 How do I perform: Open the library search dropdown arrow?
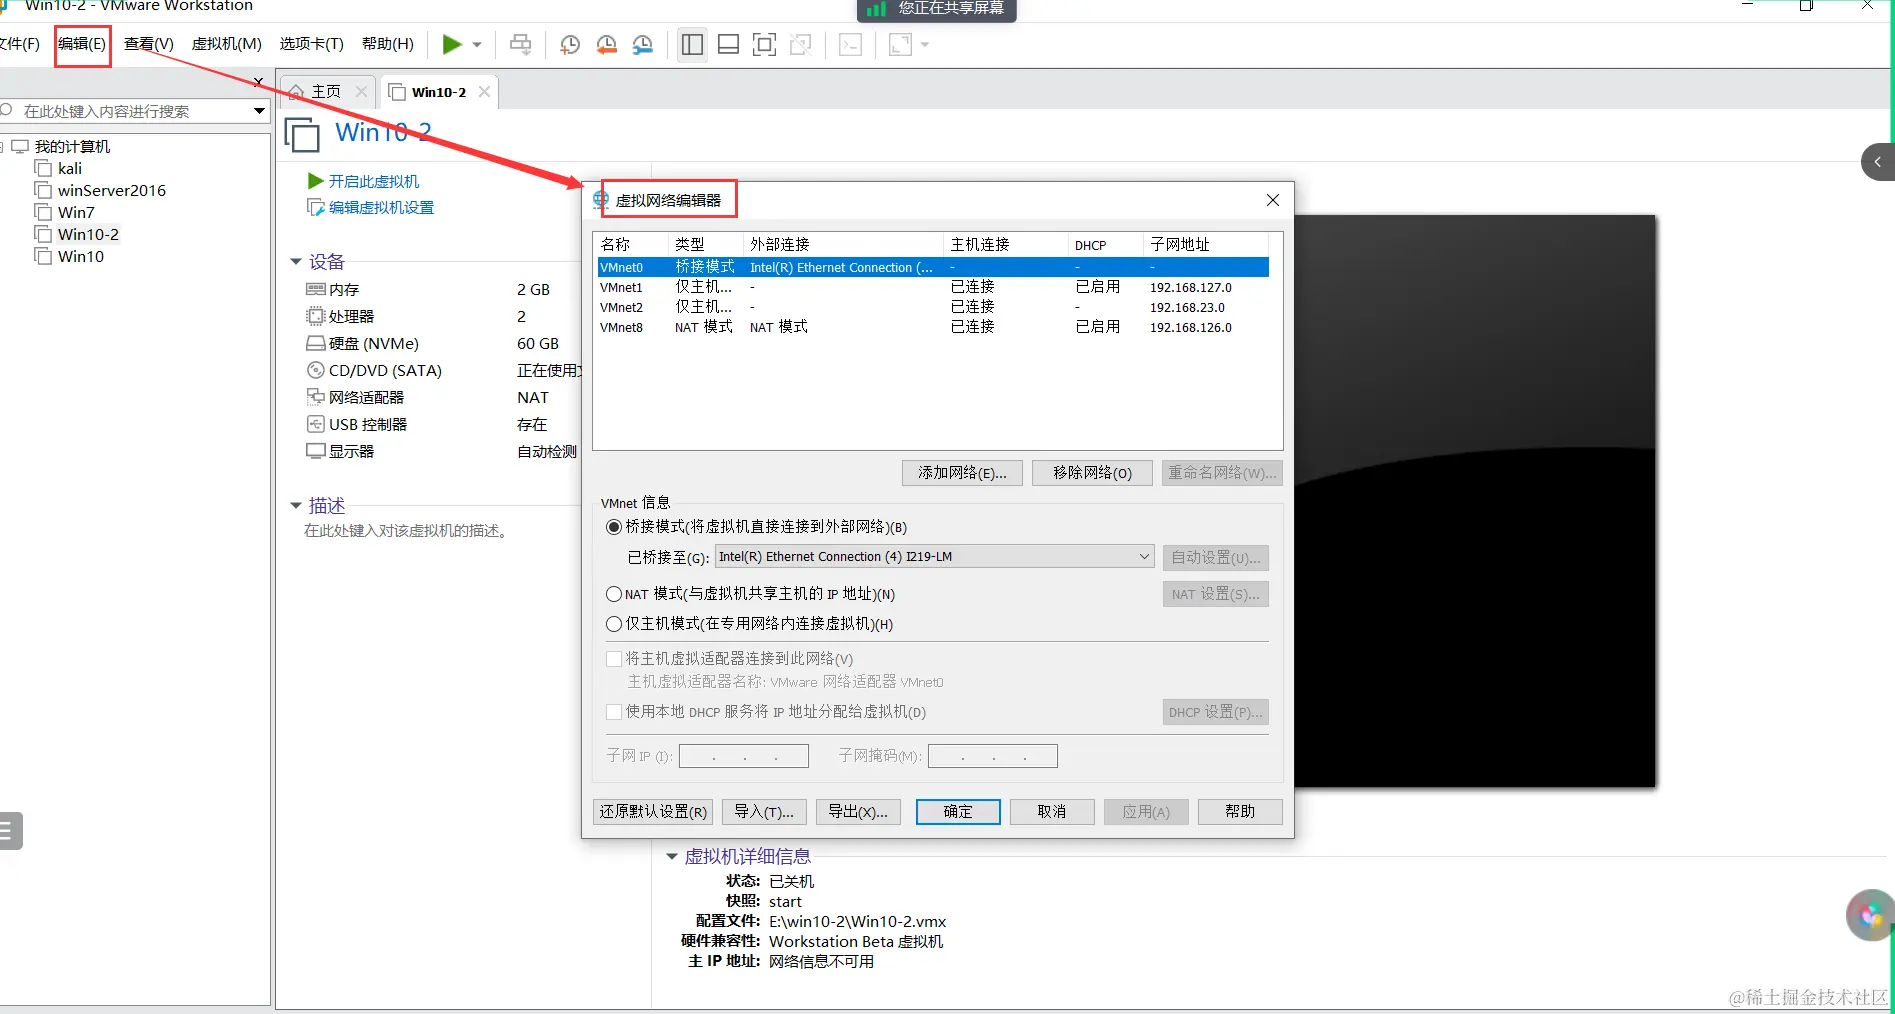tap(260, 111)
